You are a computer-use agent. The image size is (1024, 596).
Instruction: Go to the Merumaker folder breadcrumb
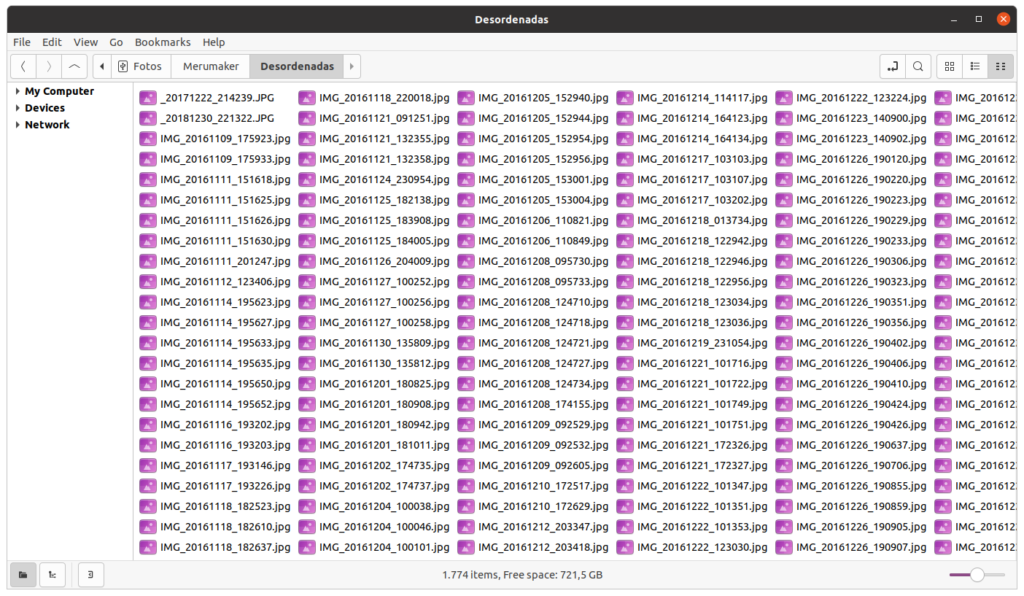(210, 67)
